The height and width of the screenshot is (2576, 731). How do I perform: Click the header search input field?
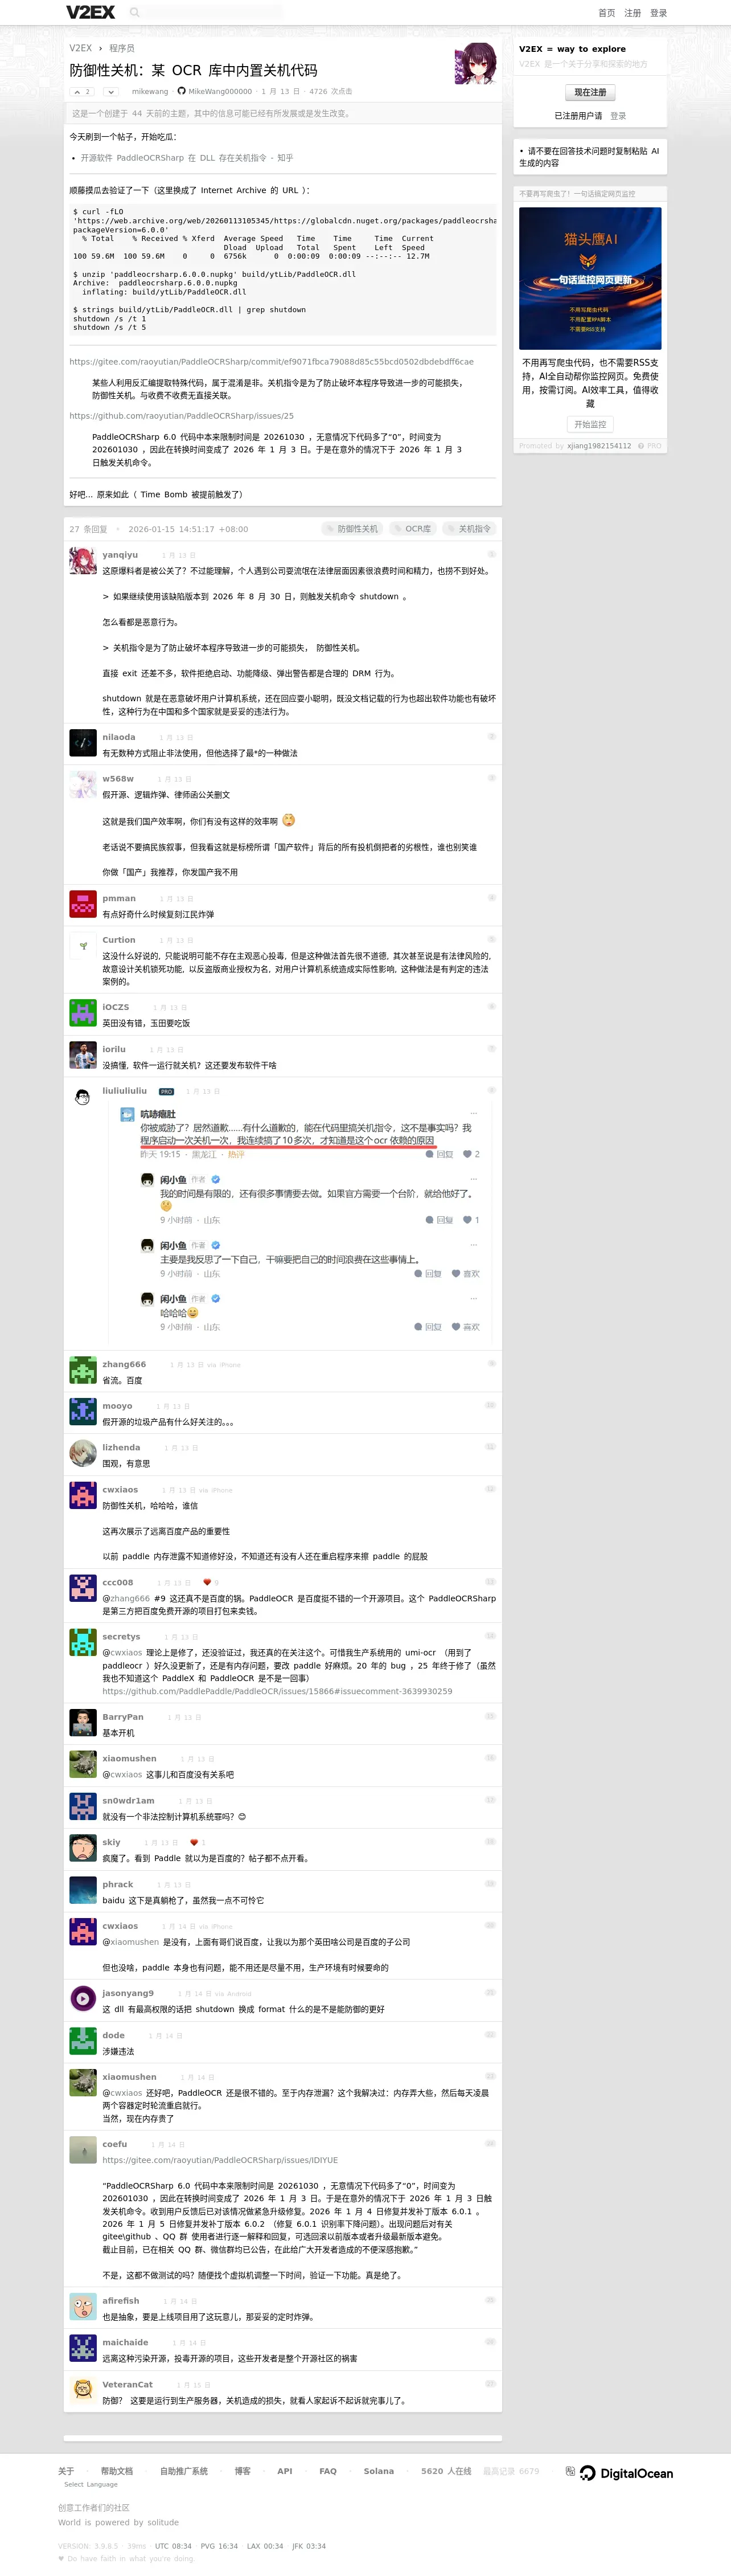tap(215, 12)
